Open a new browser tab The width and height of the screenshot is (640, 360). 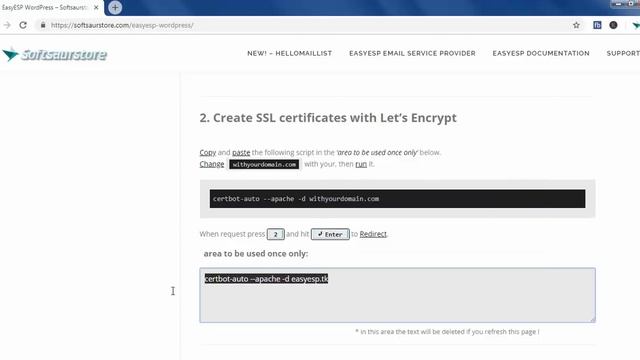(x=115, y=7)
